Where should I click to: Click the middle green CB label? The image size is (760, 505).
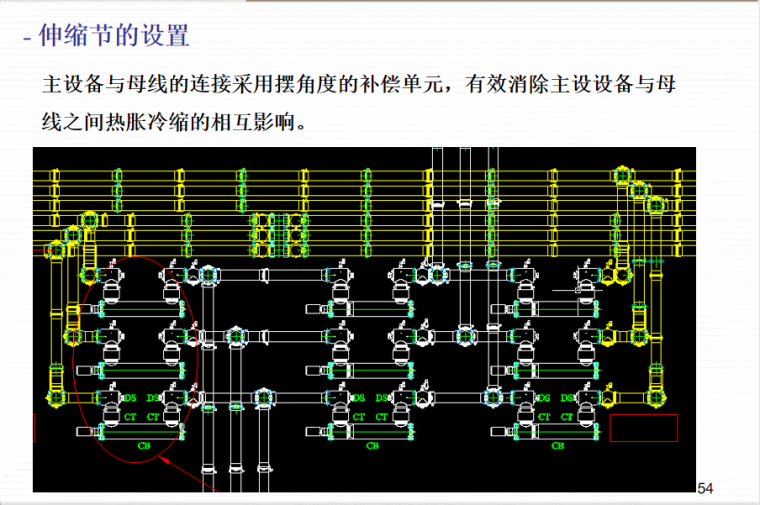click(x=372, y=444)
